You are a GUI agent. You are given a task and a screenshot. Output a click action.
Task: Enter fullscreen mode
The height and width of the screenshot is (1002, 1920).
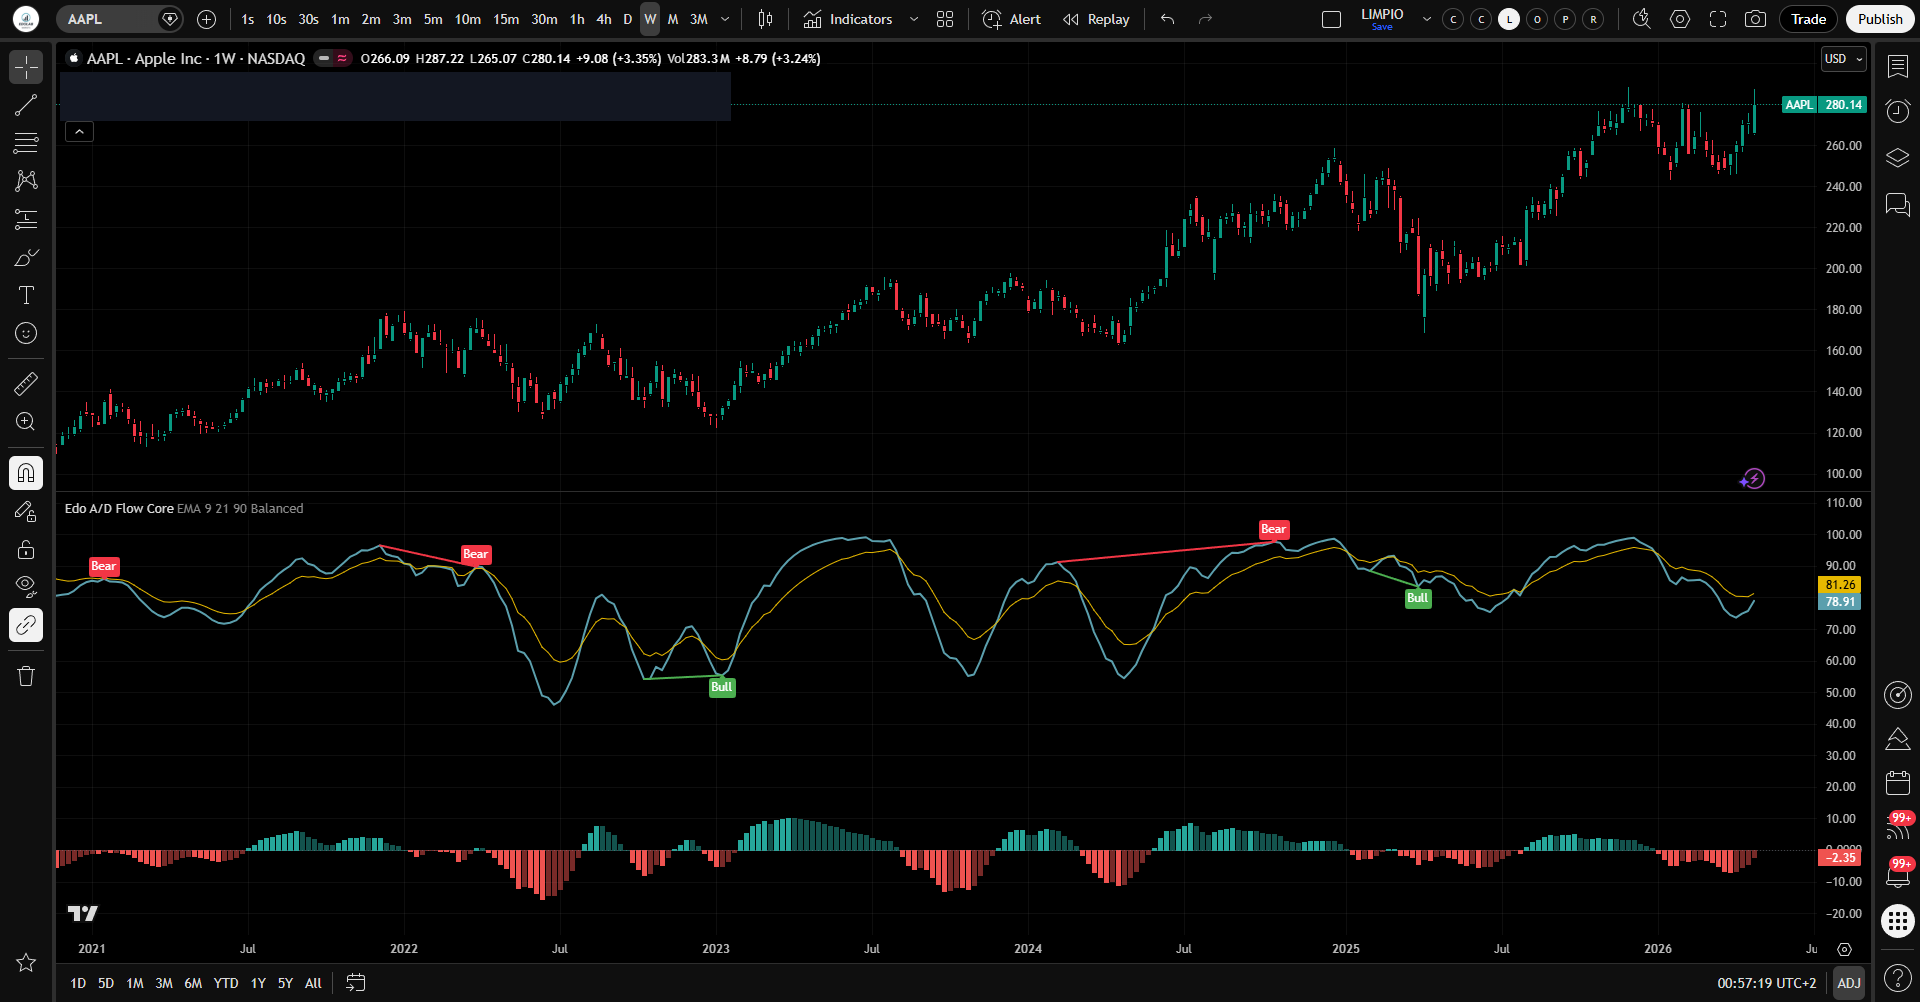[1718, 19]
